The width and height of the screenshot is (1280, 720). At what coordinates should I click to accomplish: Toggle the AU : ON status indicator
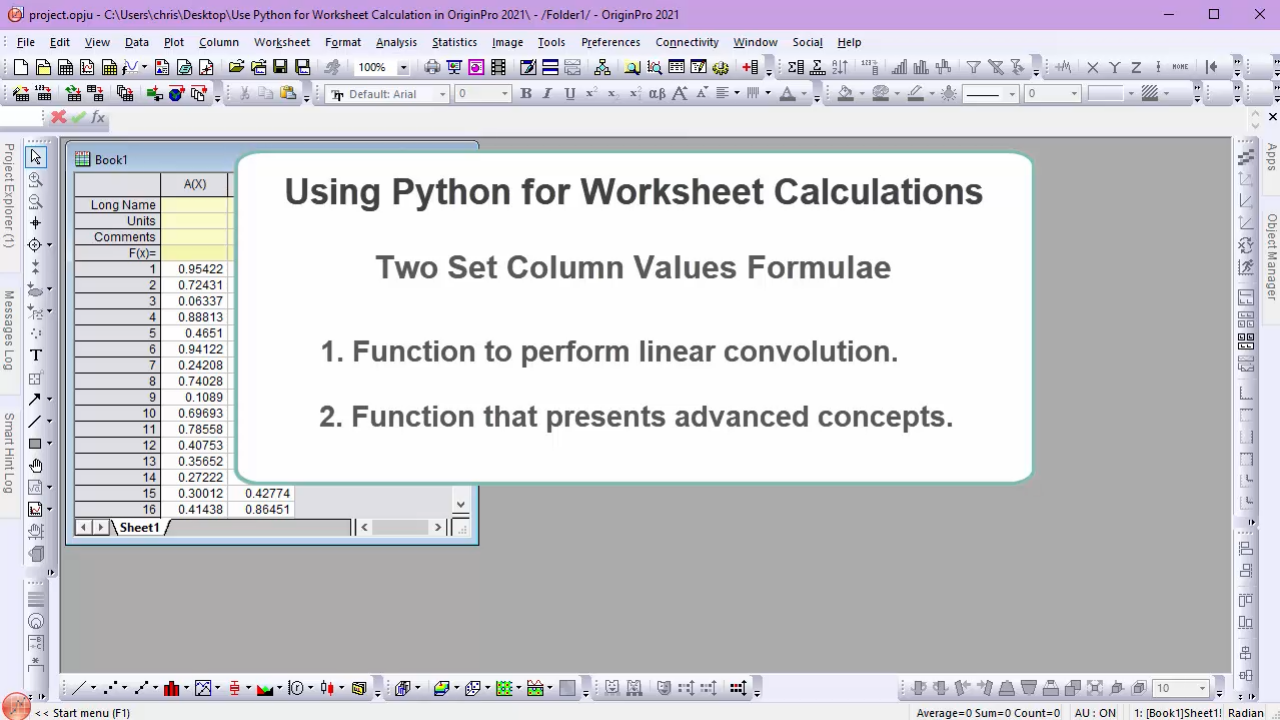[1095, 713]
